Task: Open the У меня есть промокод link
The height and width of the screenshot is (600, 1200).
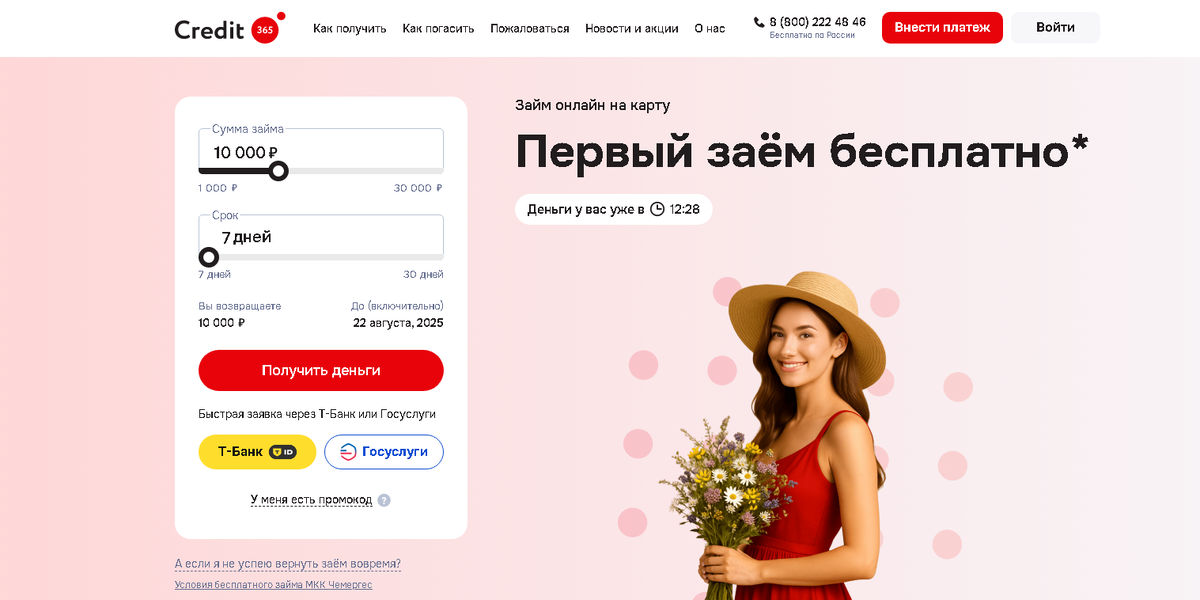Action: tap(311, 500)
